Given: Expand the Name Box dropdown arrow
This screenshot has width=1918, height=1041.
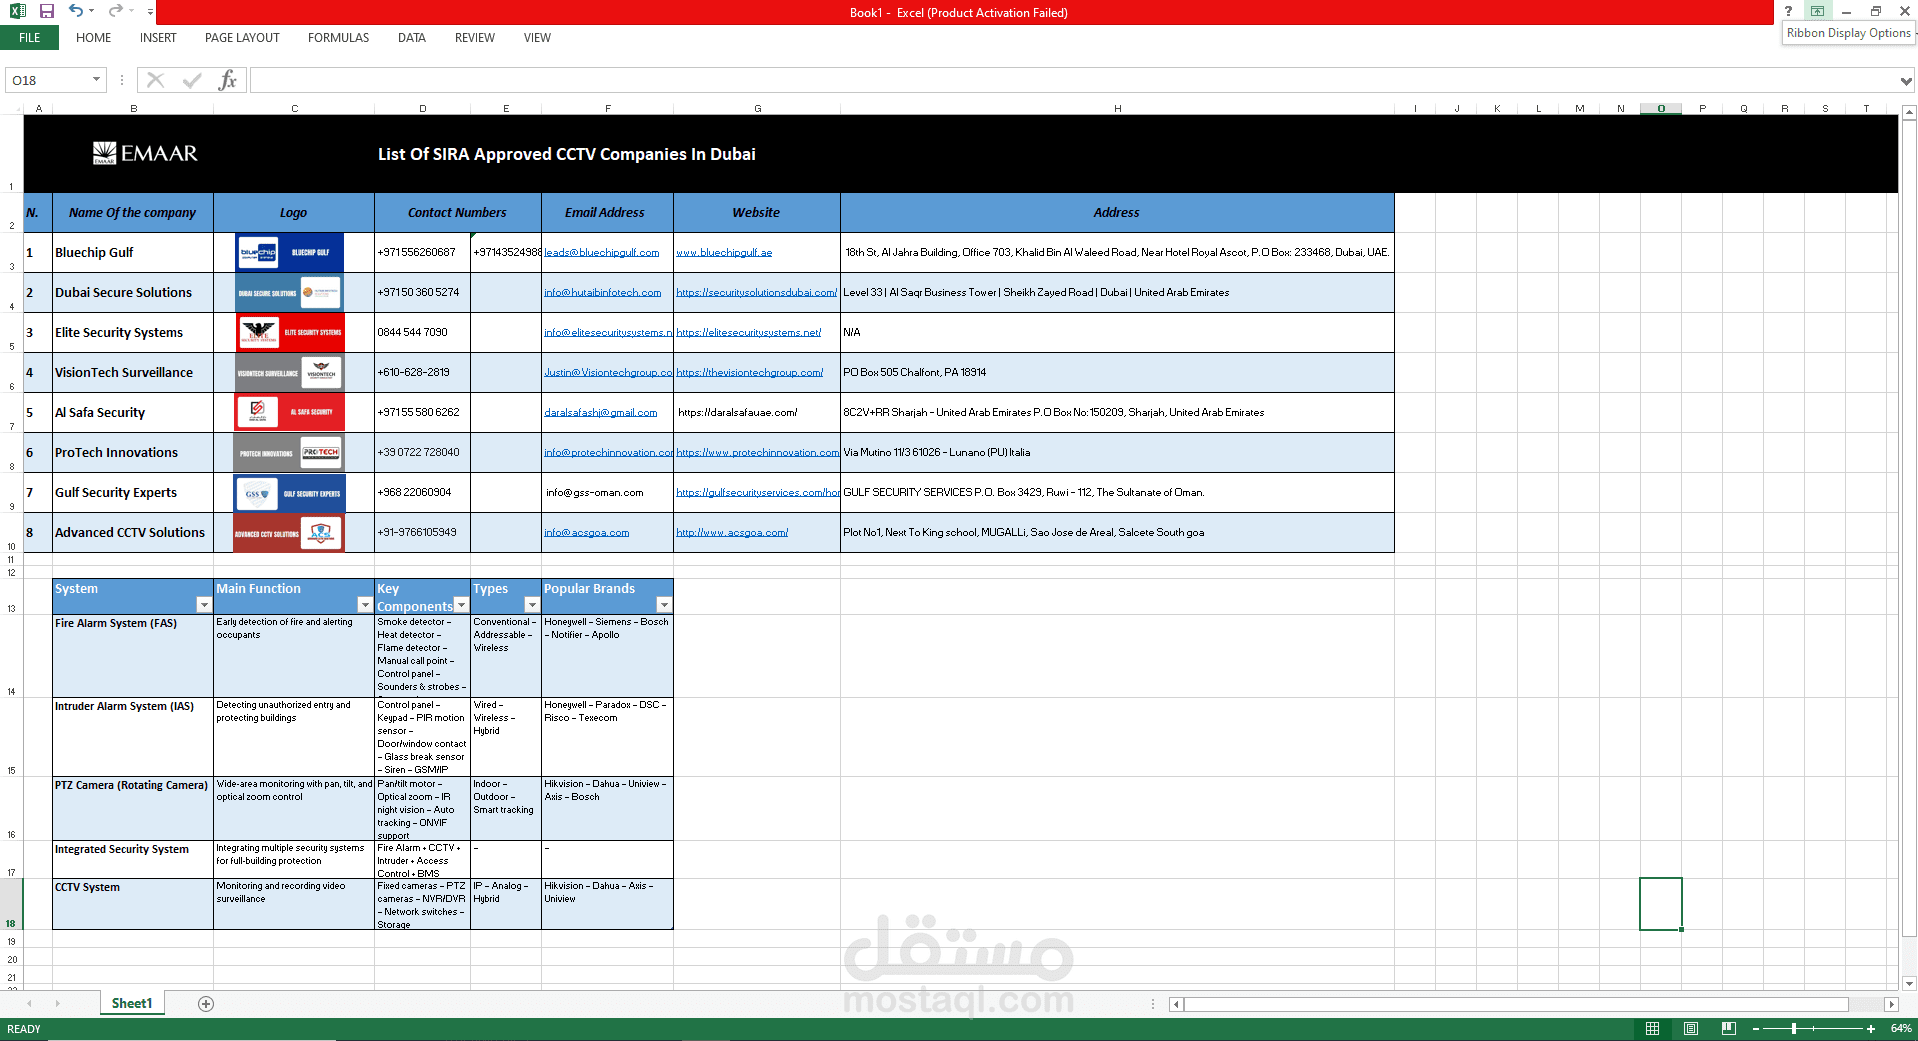Looking at the screenshot, I should [97, 80].
